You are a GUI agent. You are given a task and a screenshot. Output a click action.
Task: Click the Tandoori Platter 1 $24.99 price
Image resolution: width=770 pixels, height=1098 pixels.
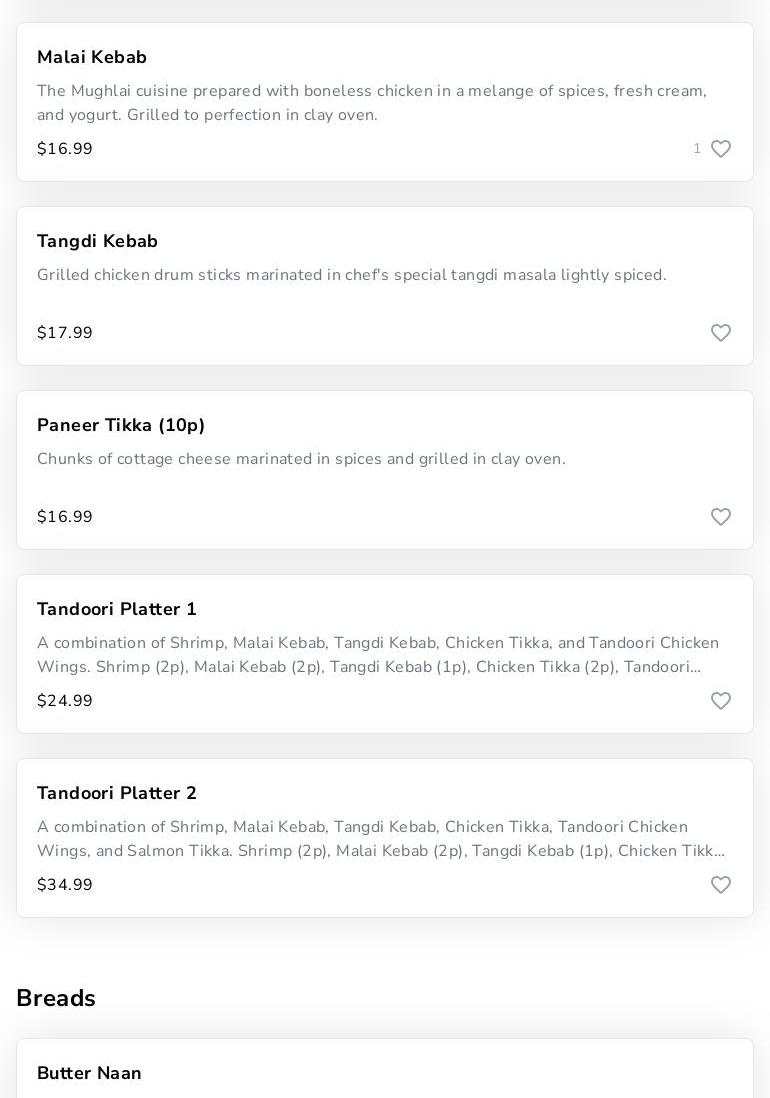65,701
